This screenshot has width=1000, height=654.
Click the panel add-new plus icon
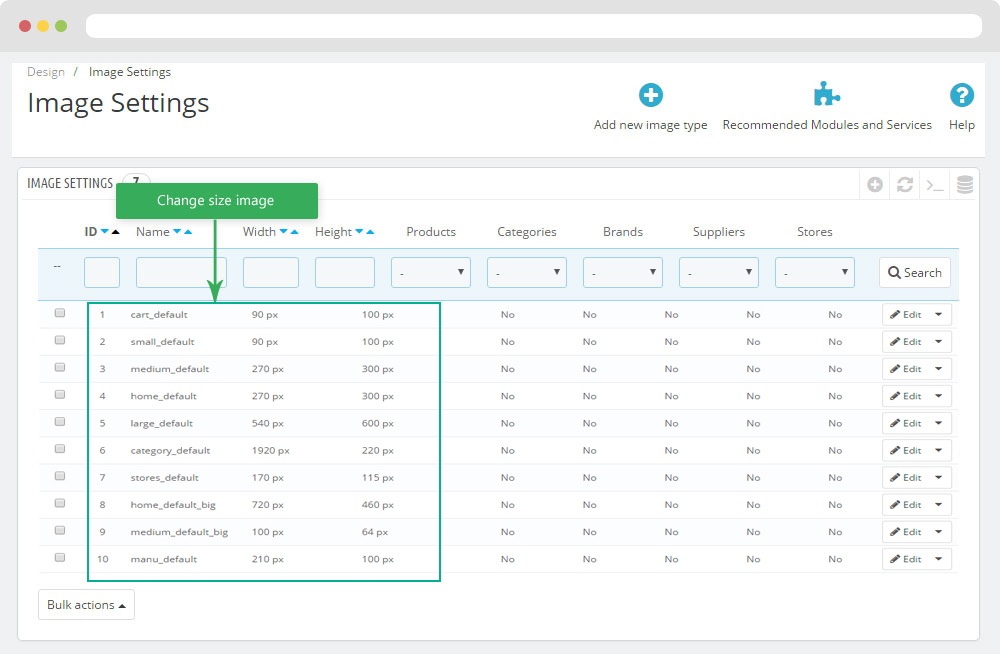click(875, 185)
